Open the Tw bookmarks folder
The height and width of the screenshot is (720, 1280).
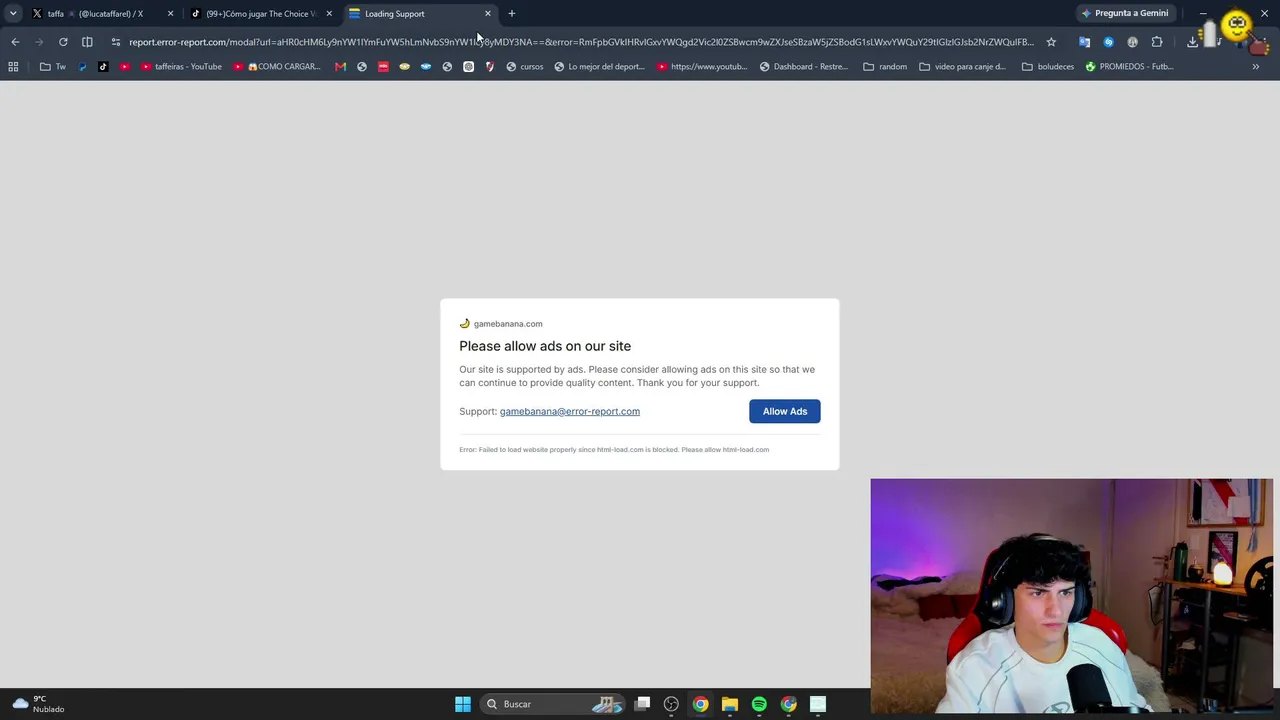(x=53, y=67)
